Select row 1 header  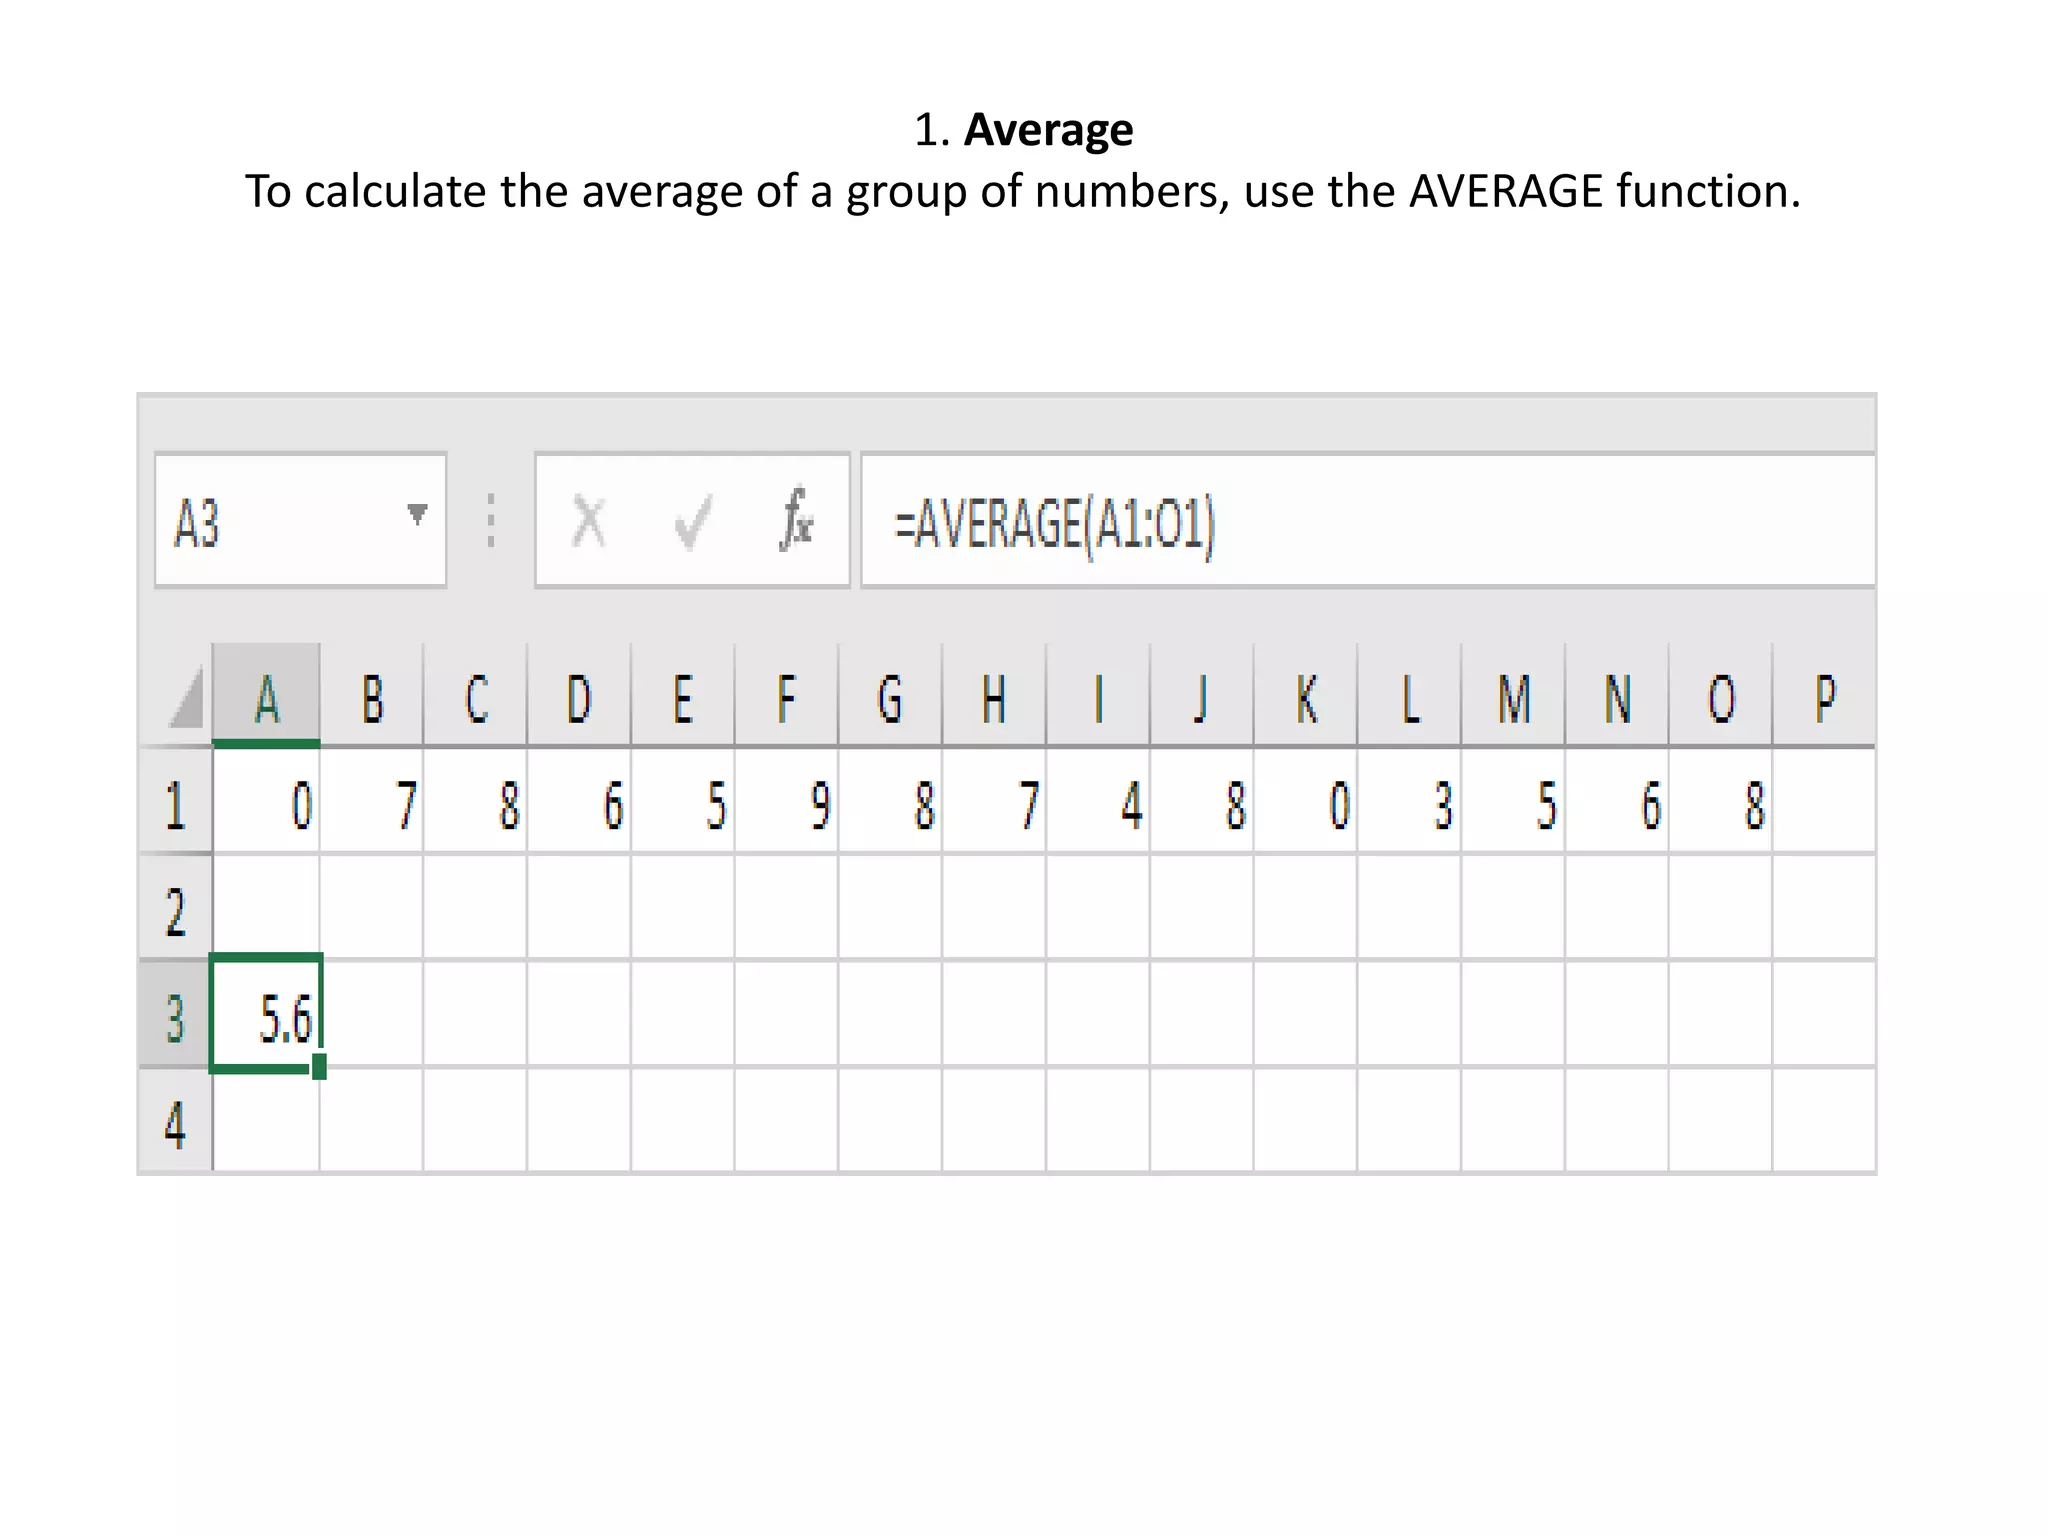pyautogui.click(x=176, y=804)
